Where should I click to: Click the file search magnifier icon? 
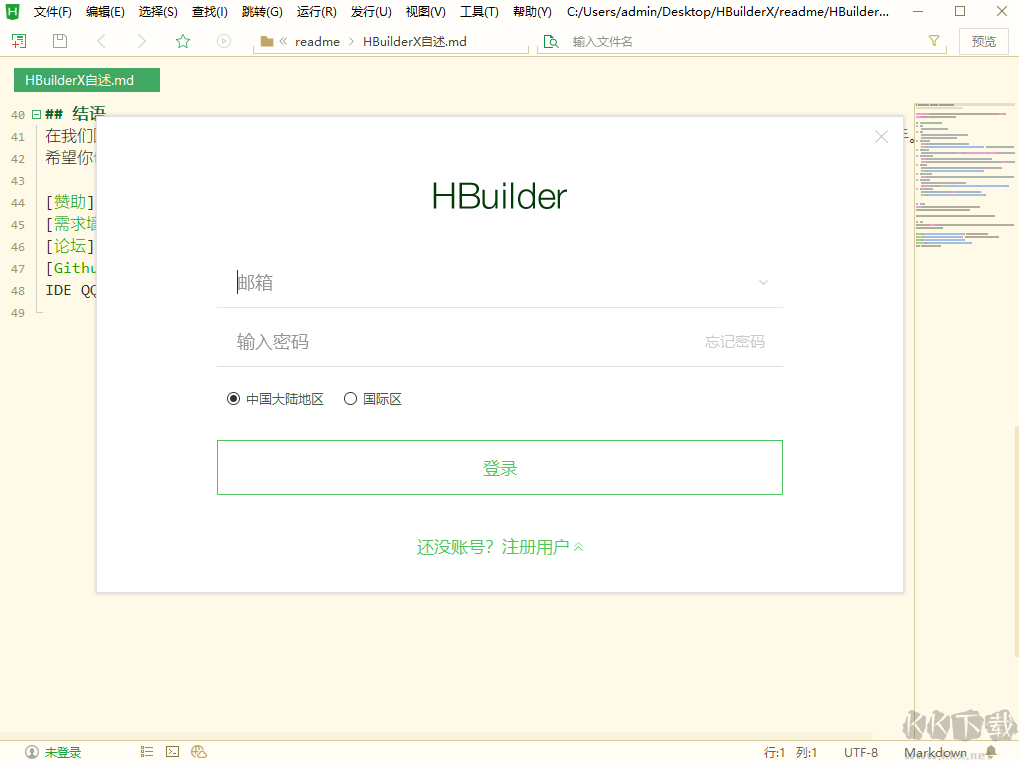[551, 42]
